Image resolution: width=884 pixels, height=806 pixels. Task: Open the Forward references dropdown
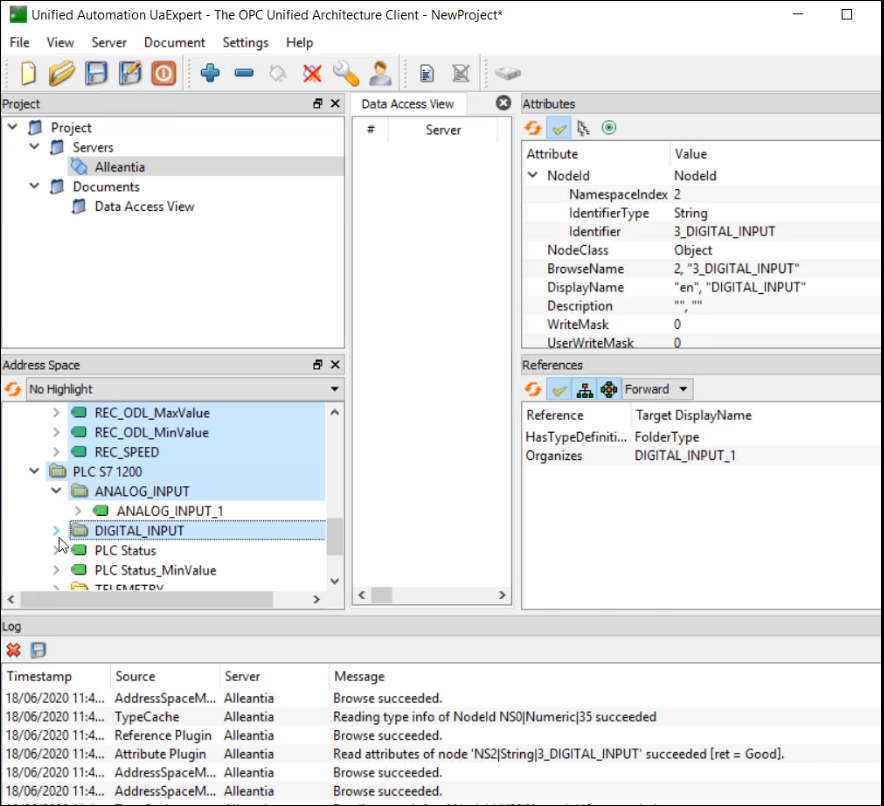coord(655,389)
